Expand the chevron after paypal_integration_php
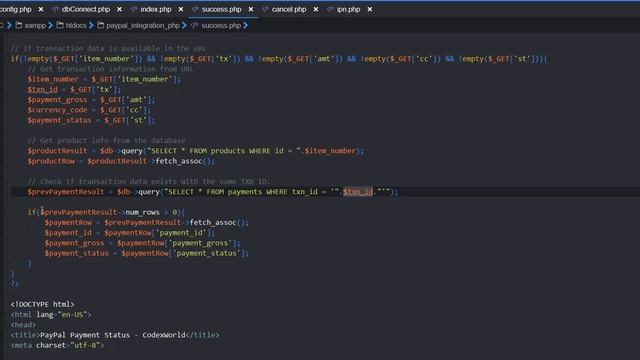This screenshot has height=360, width=640. [x=184, y=25]
